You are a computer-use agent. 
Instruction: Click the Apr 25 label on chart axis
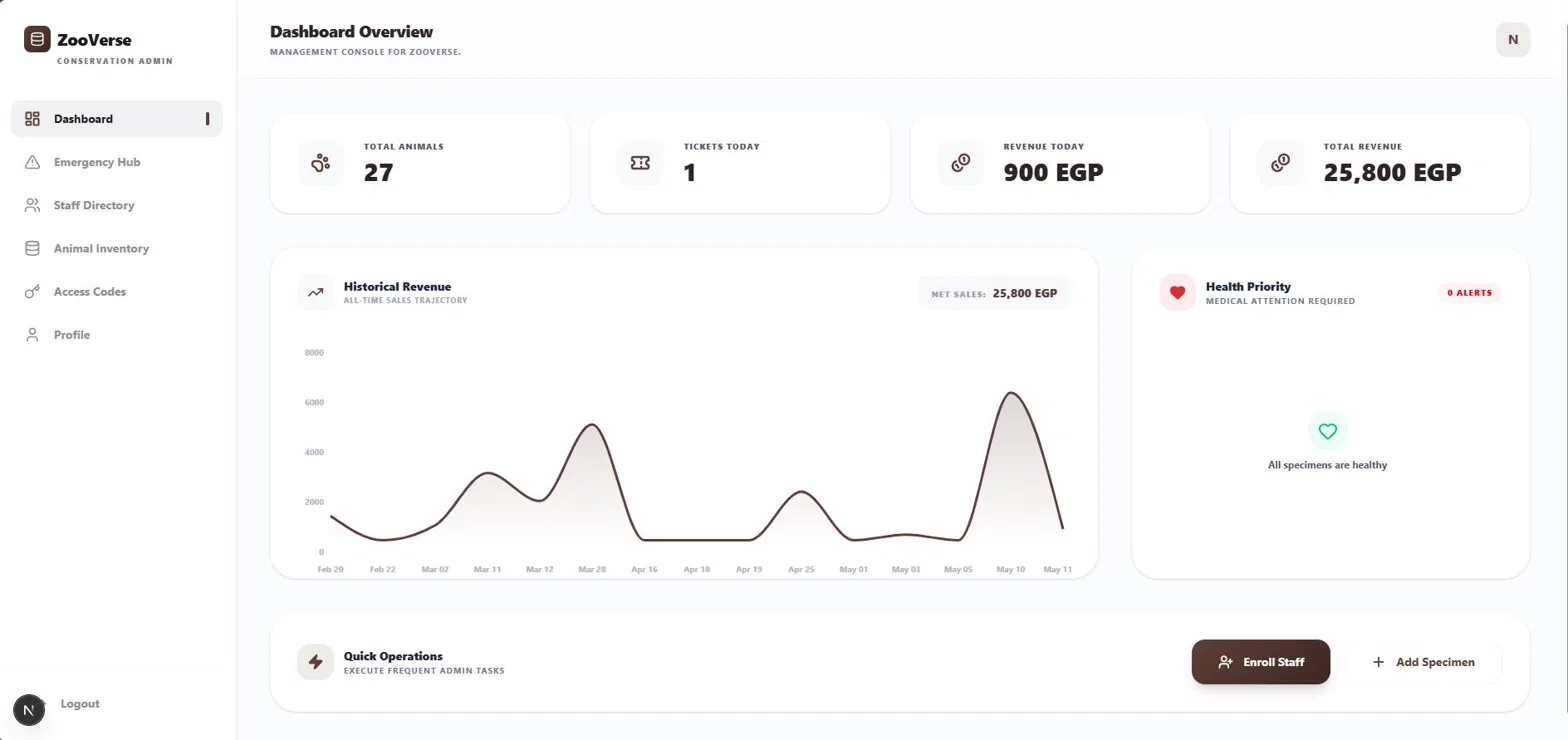[x=801, y=569]
